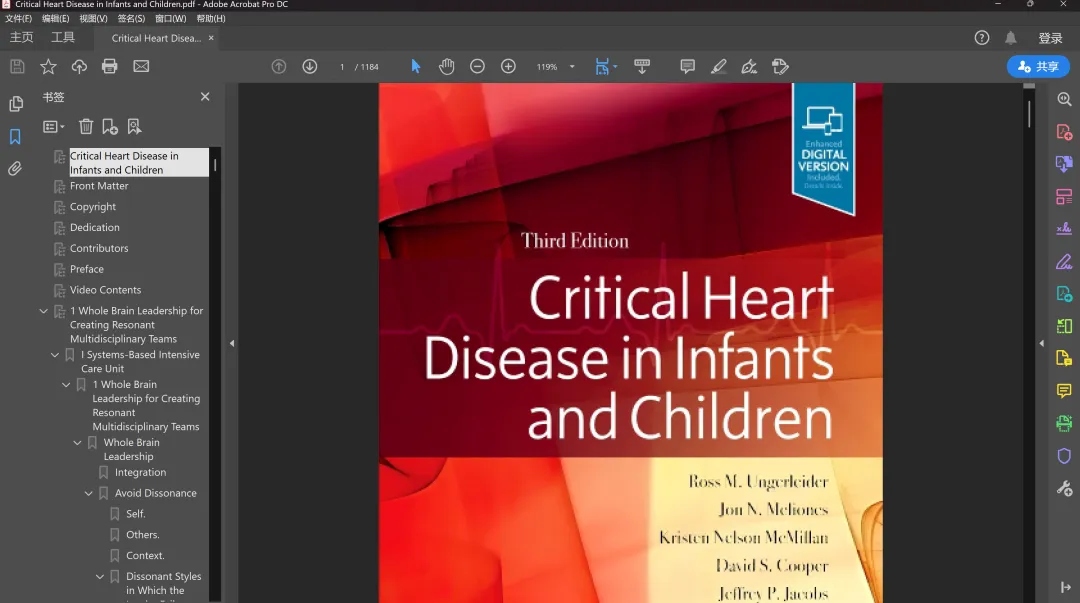This screenshot has height=603, width=1080.
Task: Open the Sign document pen tool
Action: click(749, 66)
